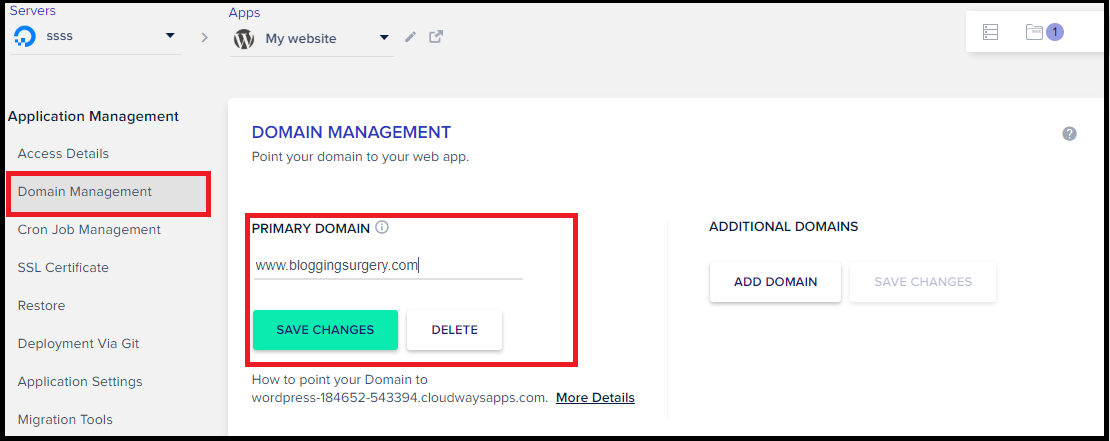Click the pencil edit app name icon
1110x441 pixels.
point(410,37)
